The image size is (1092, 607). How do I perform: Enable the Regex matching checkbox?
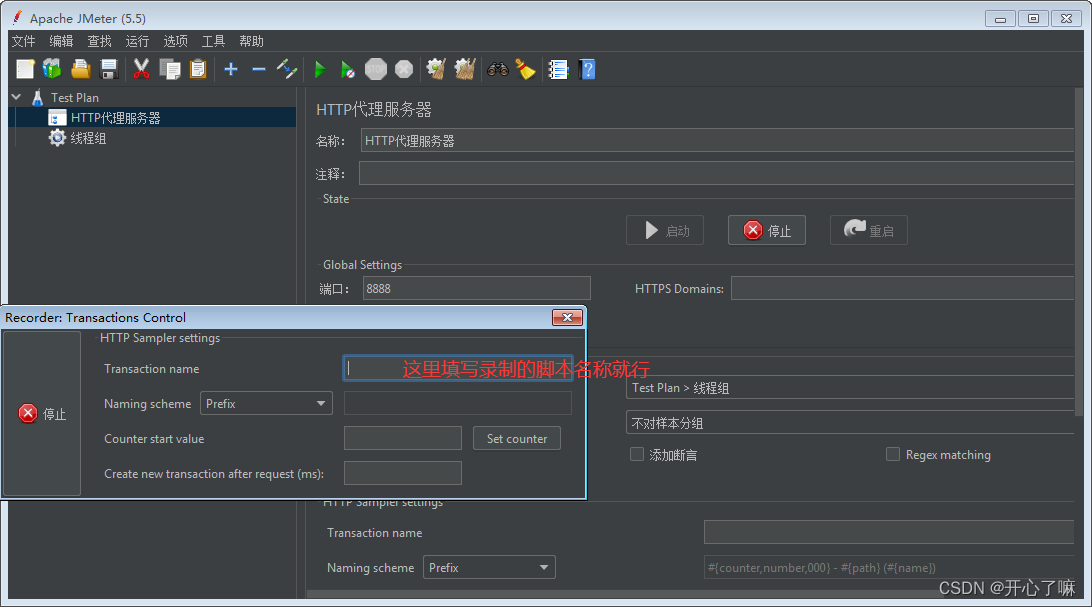pyautogui.click(x=893, y=455)
